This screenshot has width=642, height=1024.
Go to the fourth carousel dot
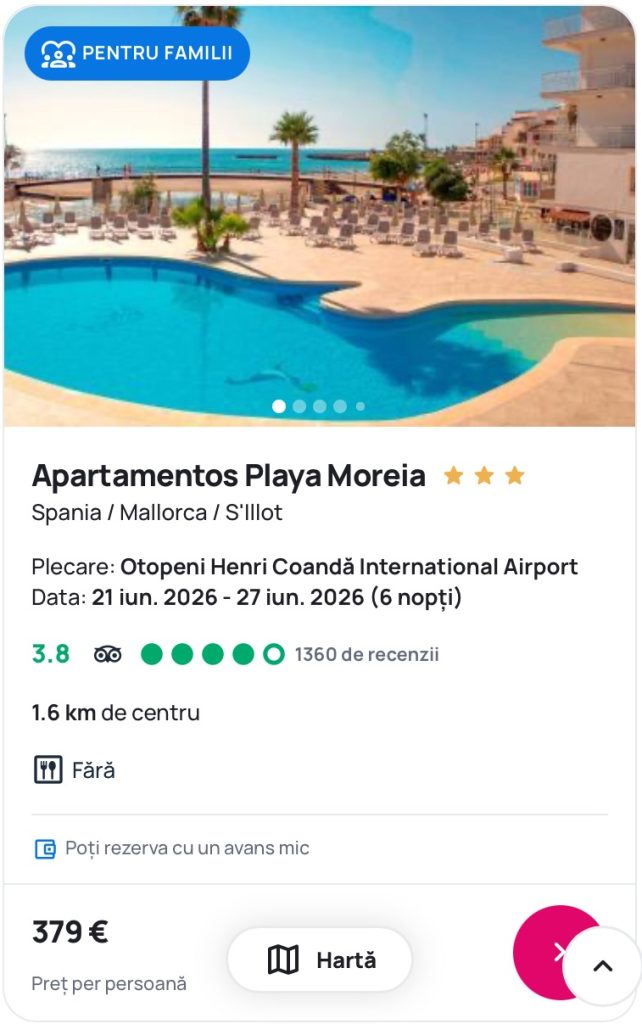coord(340,406)
